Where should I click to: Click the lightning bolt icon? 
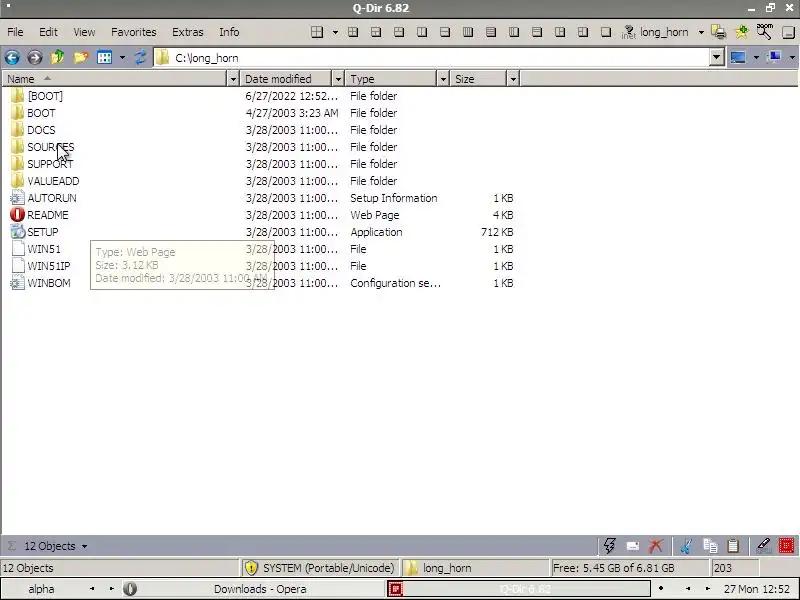(x=610, y=545)
